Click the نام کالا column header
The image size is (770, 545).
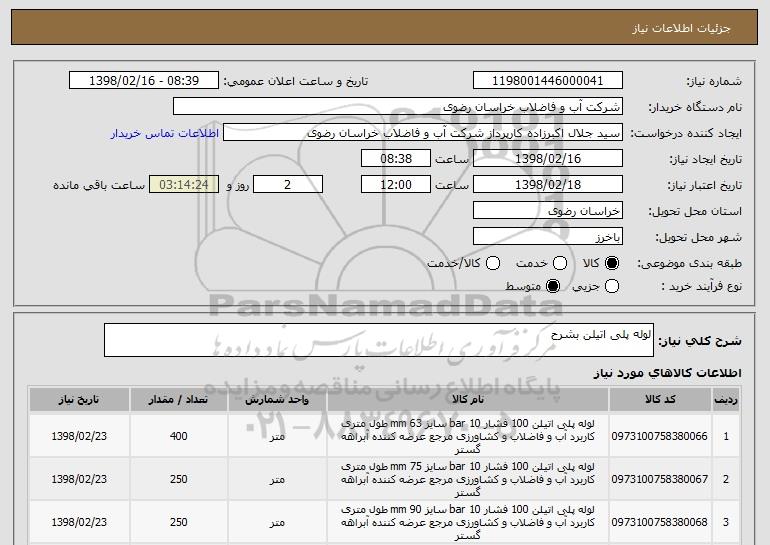pos(468,400)
